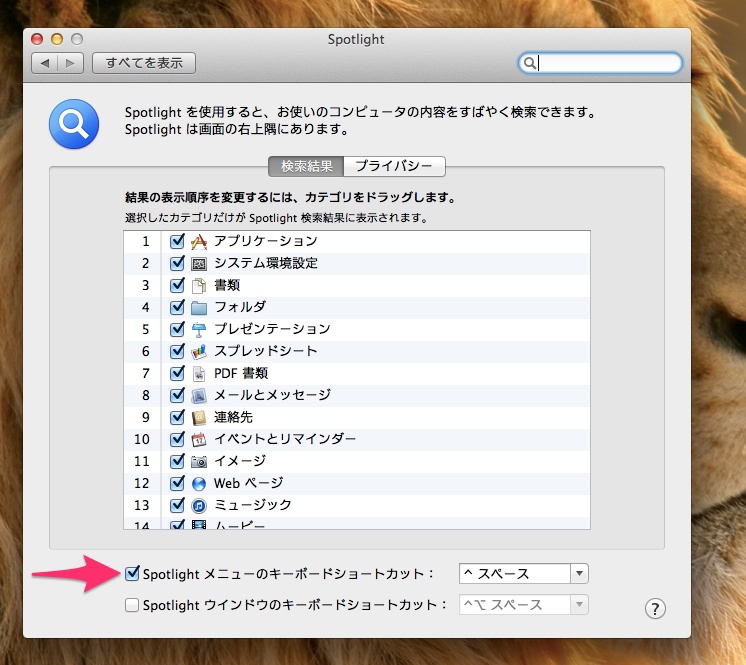
Task: Uncheck the アプリケーション category checkbox
Action: [177, 241]
